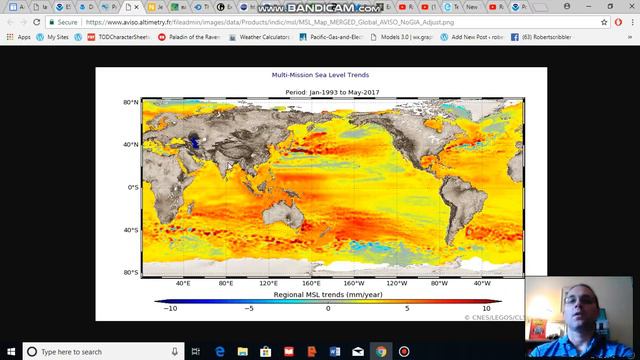This screenshot has width=640, height=360.
Task: Expand the bookmarks overflow chevron
Action: [630, 37]
